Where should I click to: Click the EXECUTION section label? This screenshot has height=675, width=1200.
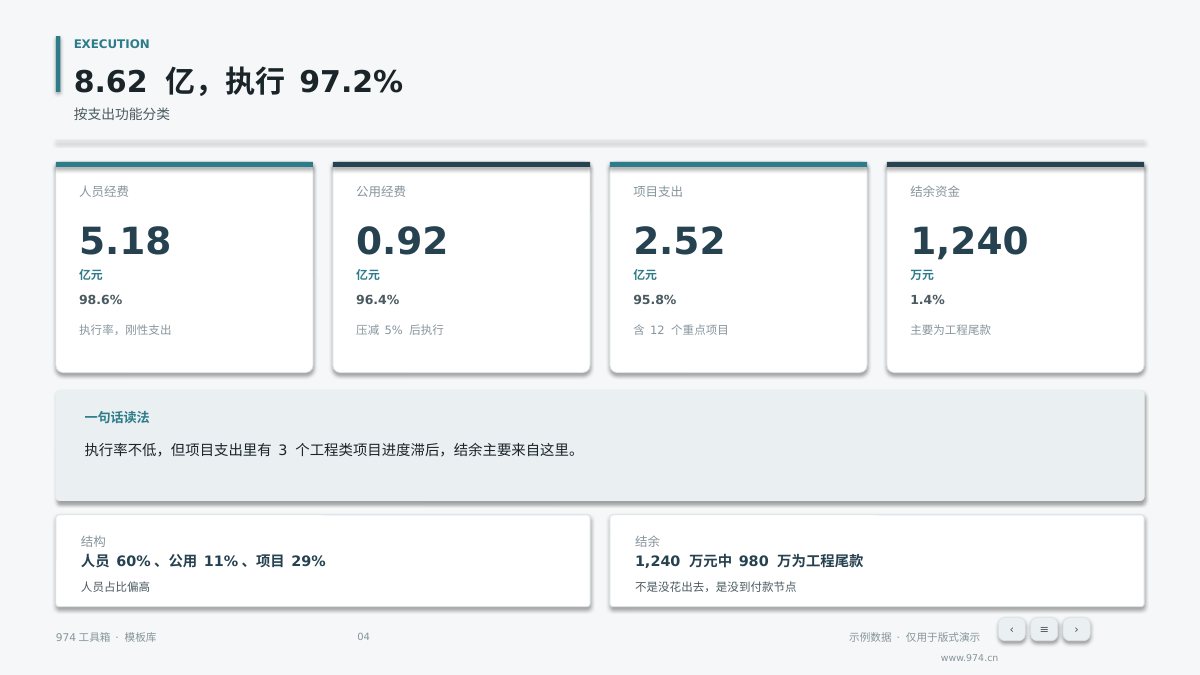coord(112,44)
